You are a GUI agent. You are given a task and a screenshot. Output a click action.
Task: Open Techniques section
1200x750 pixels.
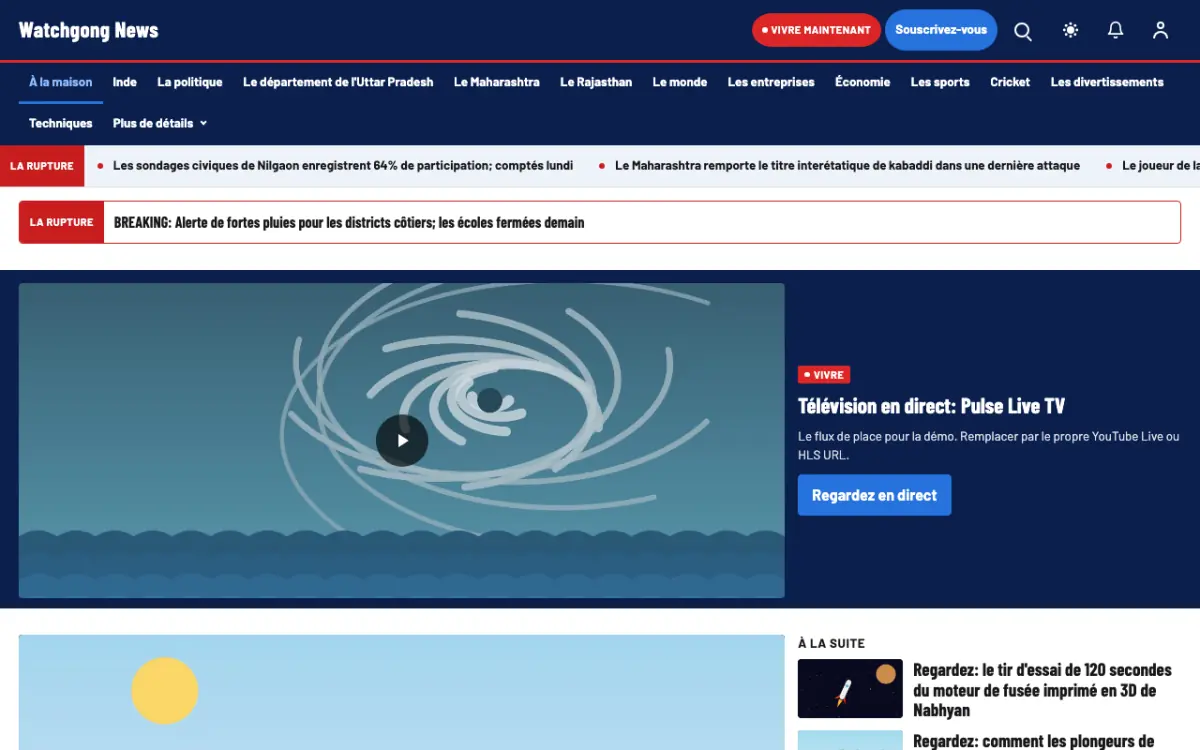61,123
